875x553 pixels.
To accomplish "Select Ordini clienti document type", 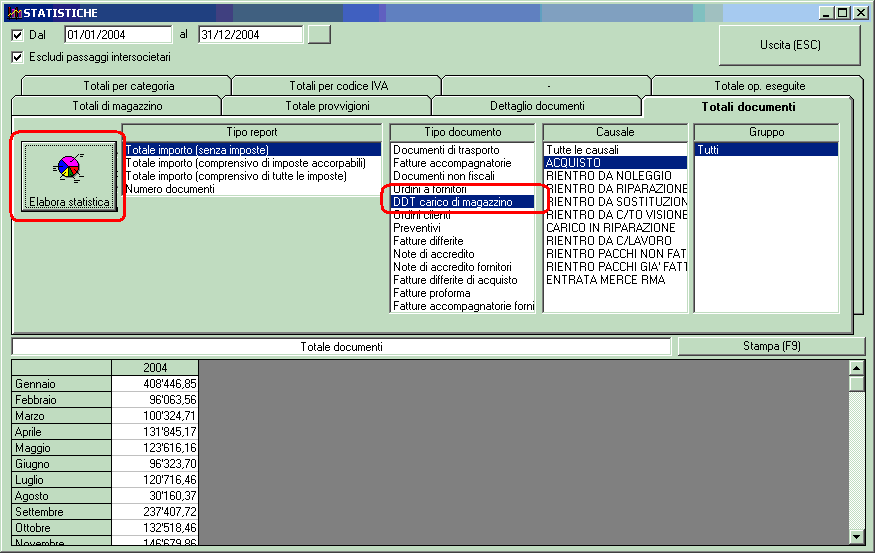I will click(463, 215).
